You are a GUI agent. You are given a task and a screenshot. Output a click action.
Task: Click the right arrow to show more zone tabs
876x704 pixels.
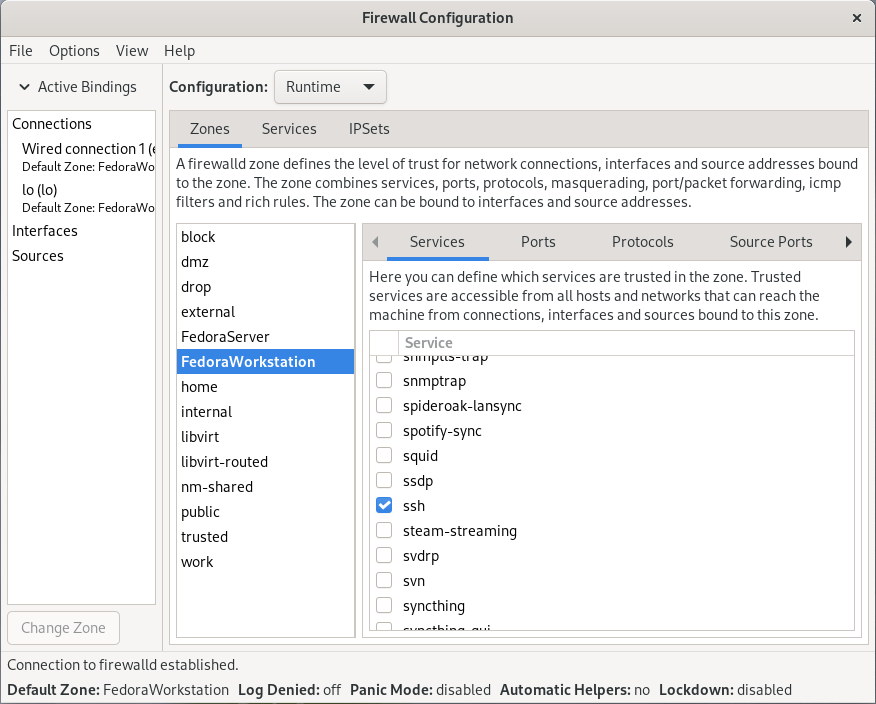pos(849,242)
